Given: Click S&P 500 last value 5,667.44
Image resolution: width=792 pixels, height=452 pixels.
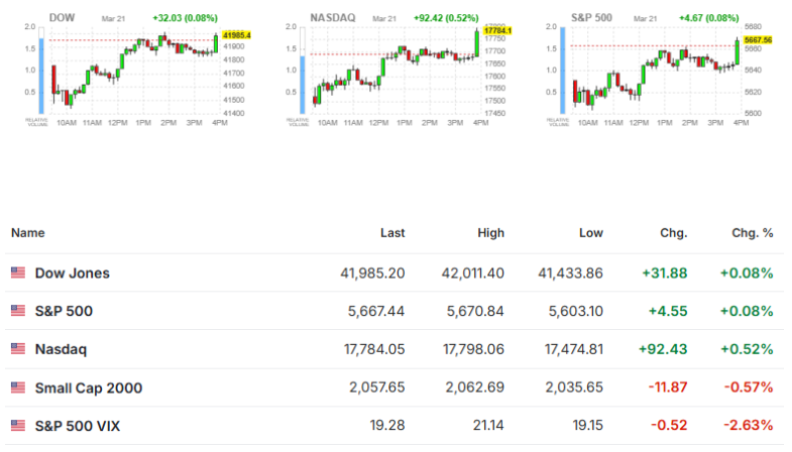Looking at the screenshot, I should (x=376, y=311).
